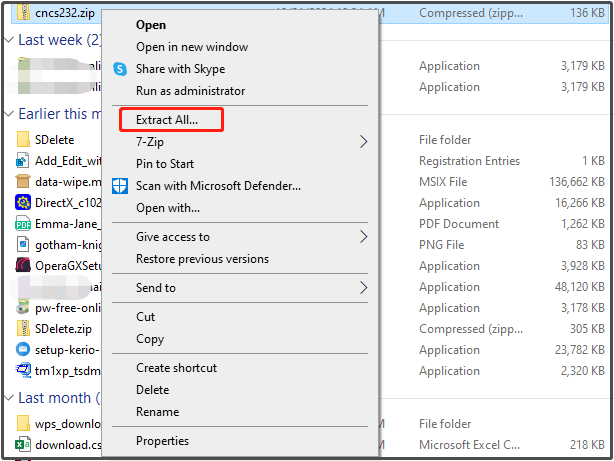The height and width of the screenshot is (461, 614).
Task: Click the 136,662 KB size cell
Action: point(577,182)
